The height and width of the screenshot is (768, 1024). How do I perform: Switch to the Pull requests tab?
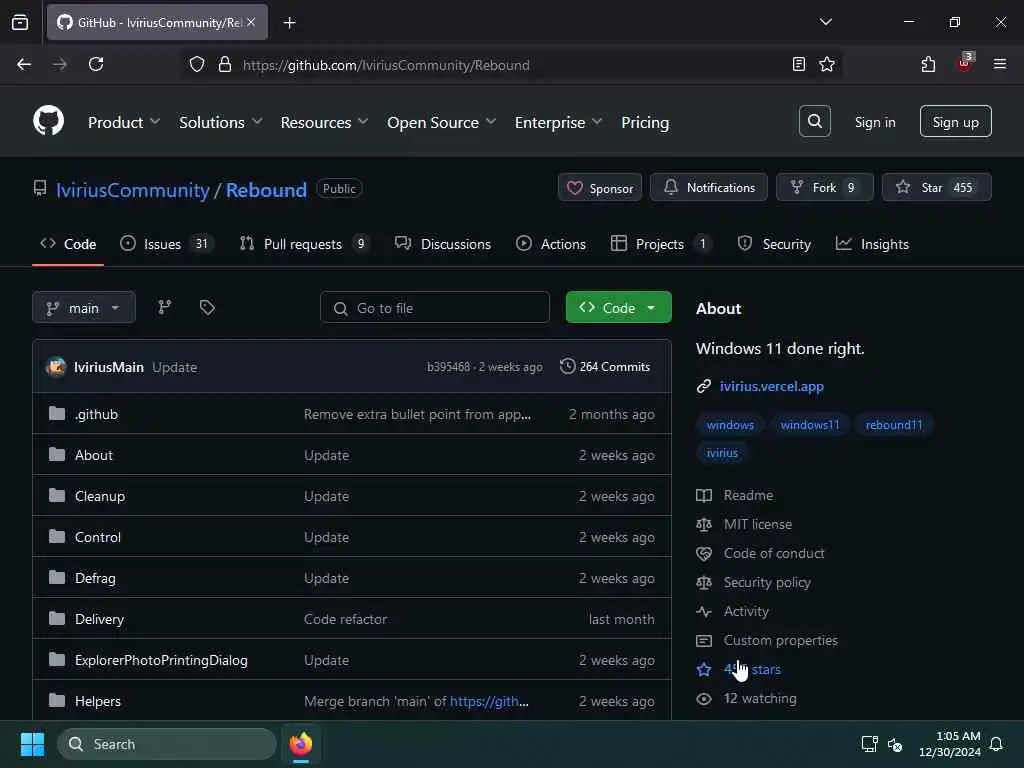(304, 244)
